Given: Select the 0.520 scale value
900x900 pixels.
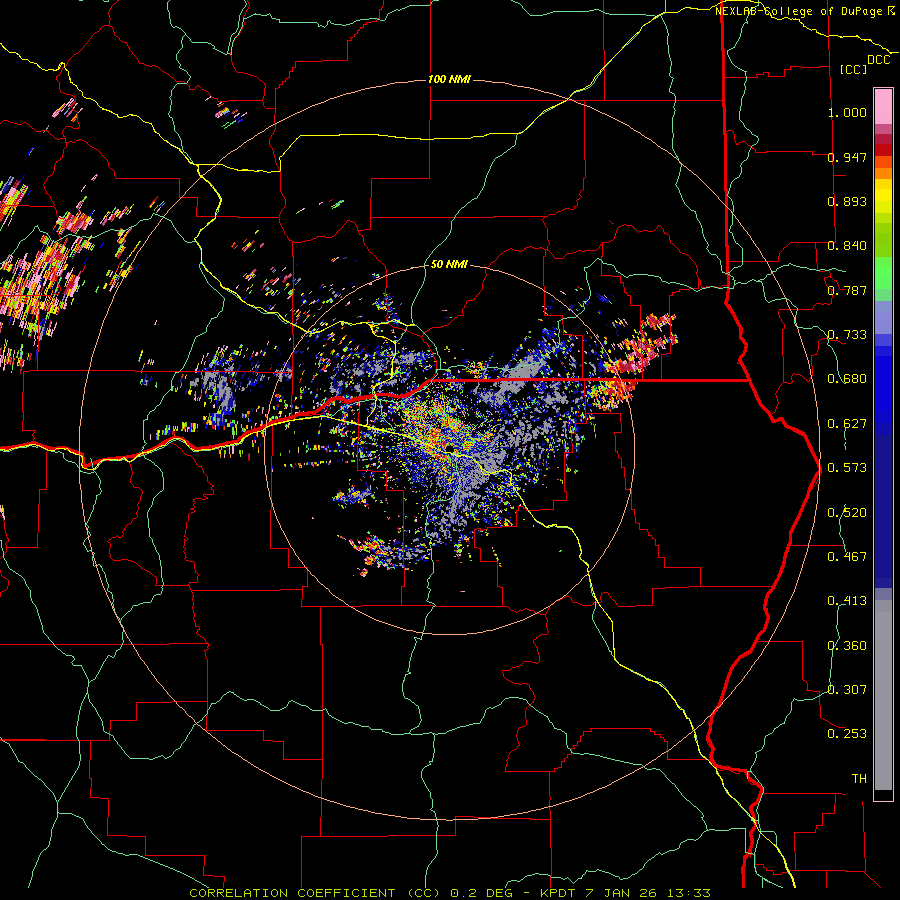Looking at the screenshot, I should [x=847, y=513].
